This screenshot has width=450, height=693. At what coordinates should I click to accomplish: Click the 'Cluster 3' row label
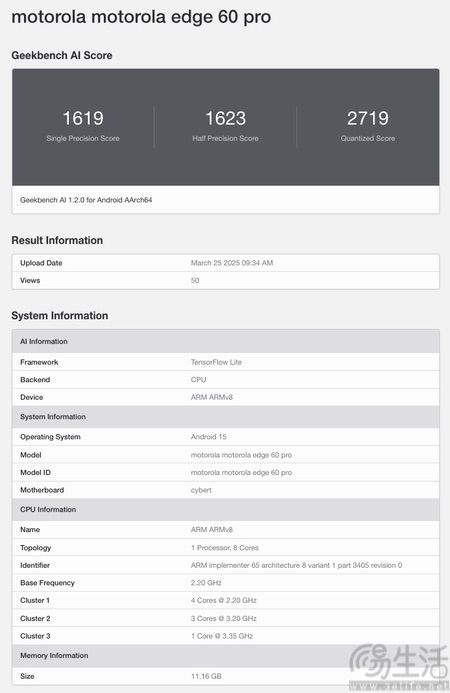(35, 636)
